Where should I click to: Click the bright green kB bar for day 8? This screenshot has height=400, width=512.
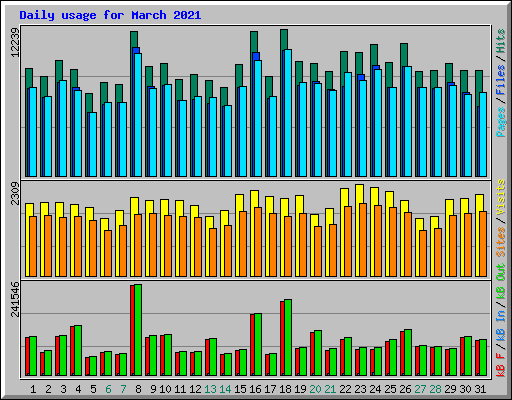coord(138,330)
